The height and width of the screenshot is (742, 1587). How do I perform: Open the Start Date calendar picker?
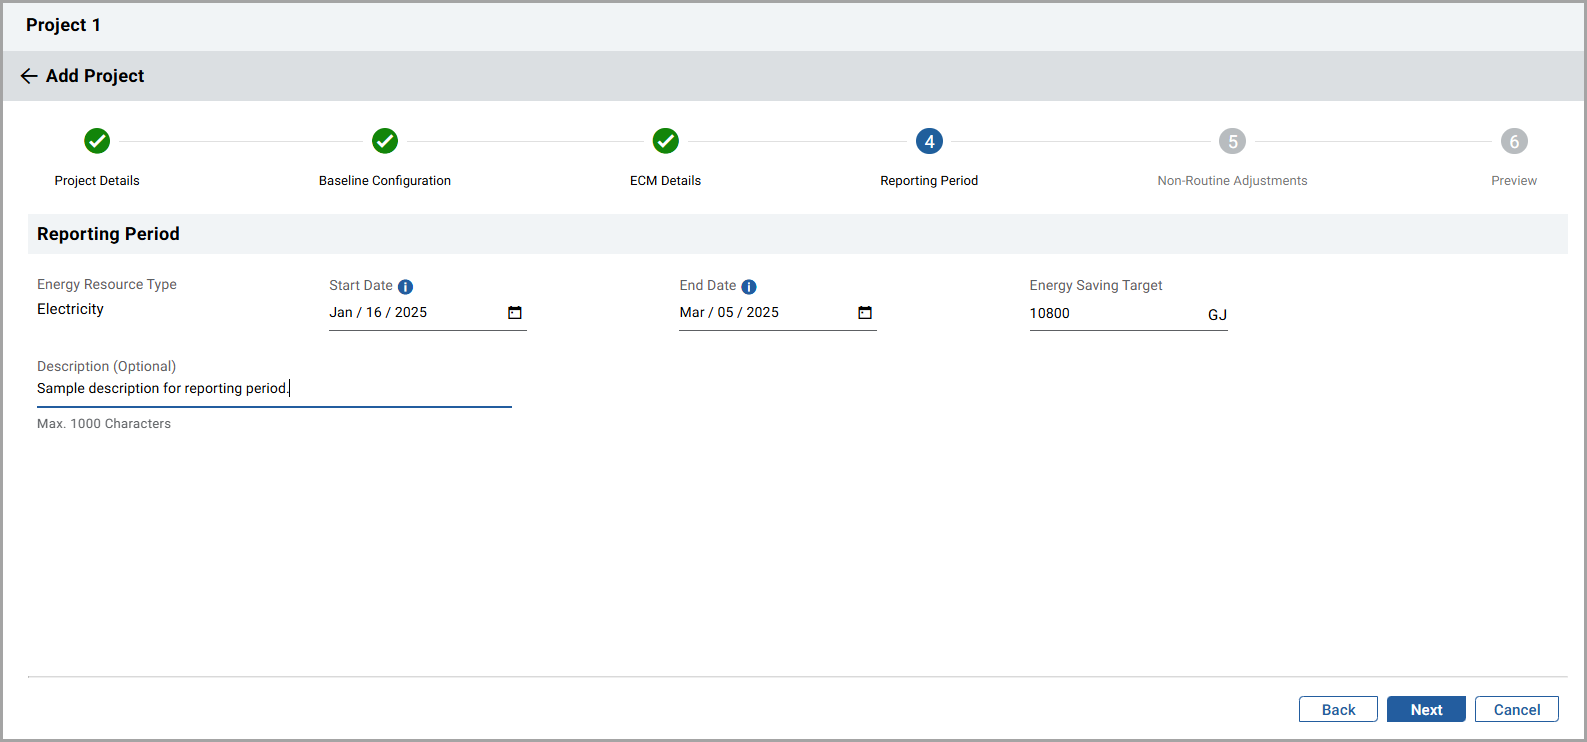[x=515, y=313]
